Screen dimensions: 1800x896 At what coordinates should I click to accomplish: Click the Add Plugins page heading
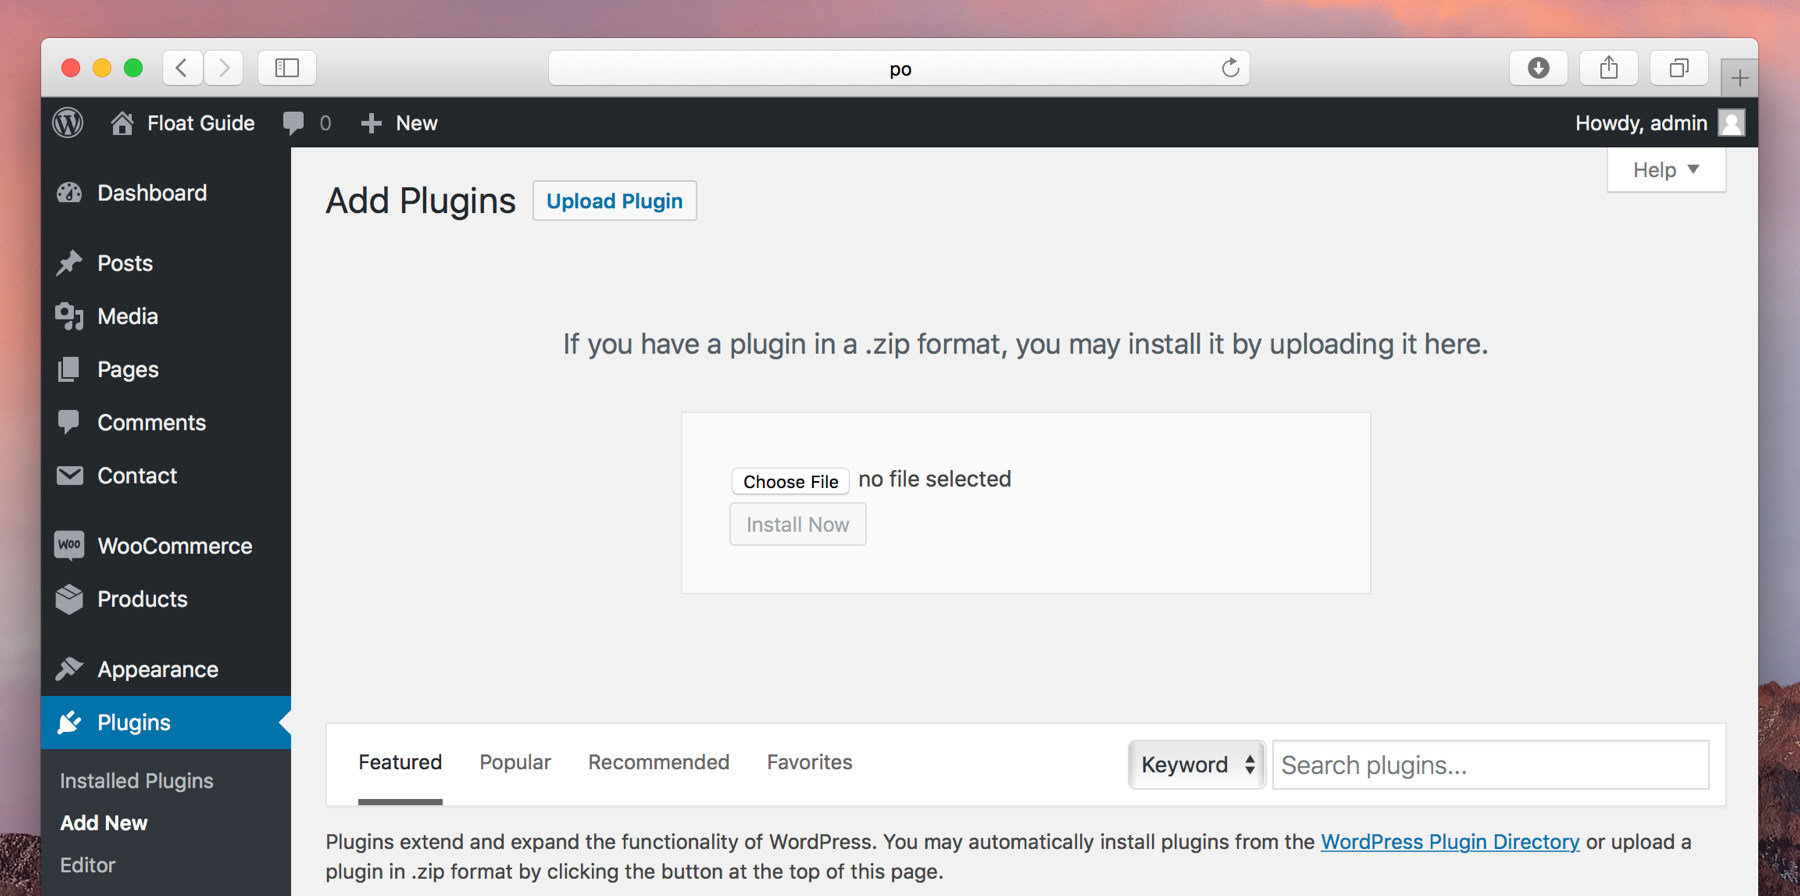(x=421, y=201)
